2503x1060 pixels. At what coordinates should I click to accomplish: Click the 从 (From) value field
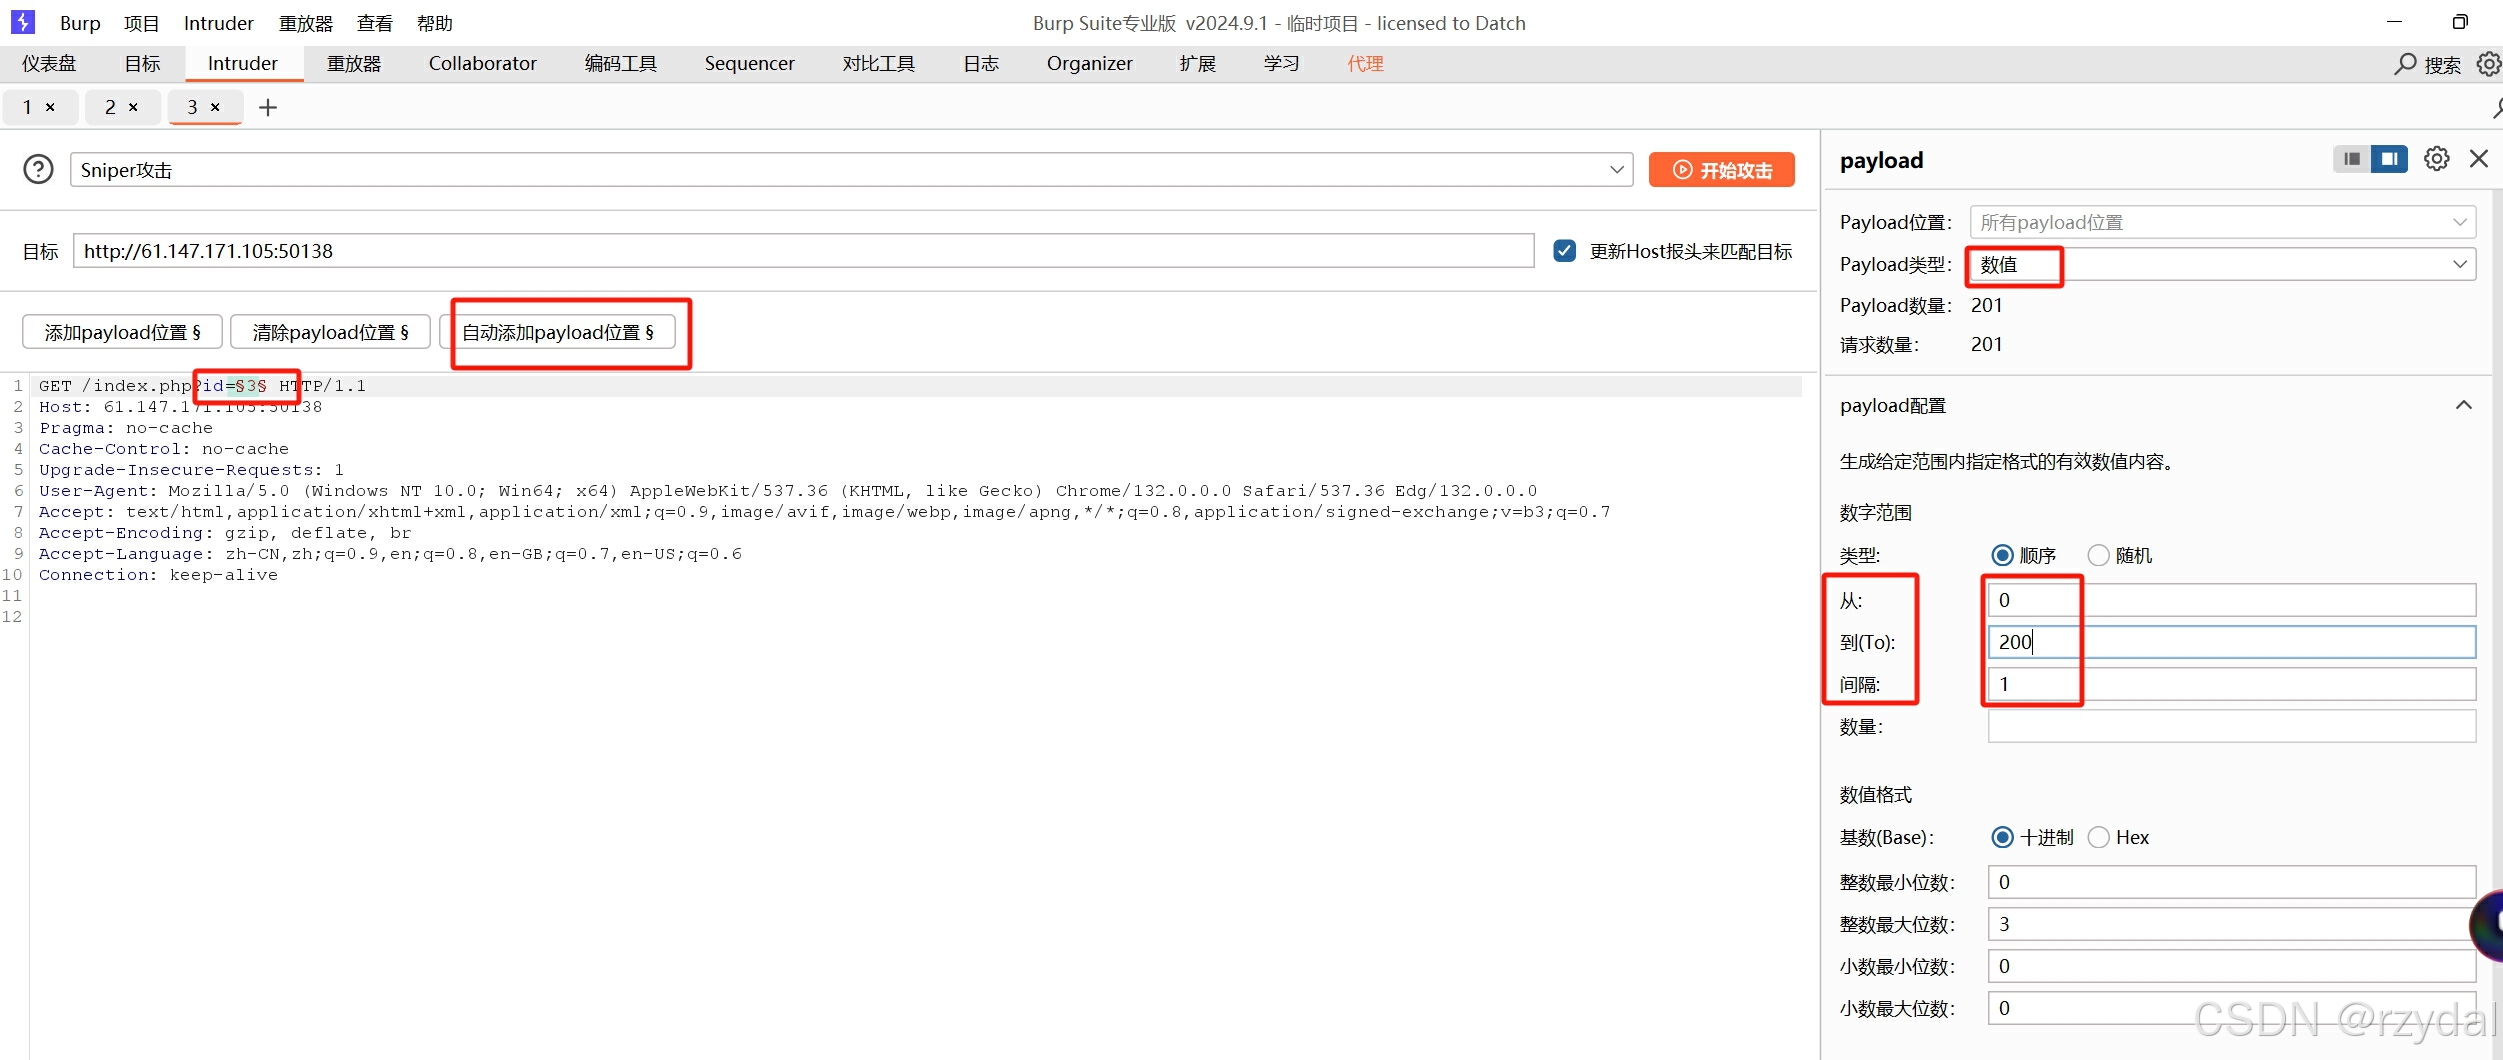pos(2231,600)
